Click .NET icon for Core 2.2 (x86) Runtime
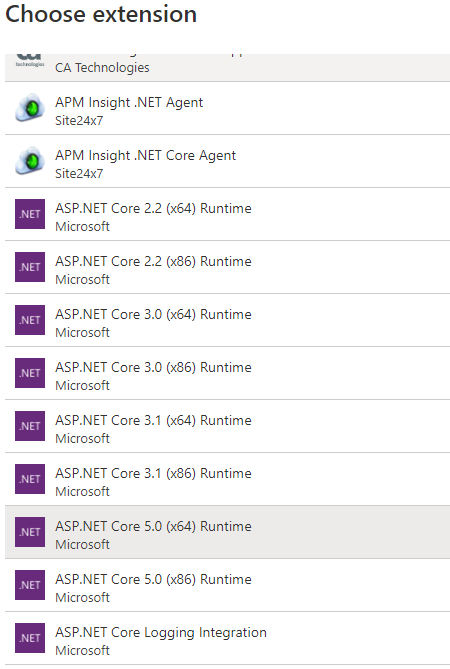 [x=30, y=267]
